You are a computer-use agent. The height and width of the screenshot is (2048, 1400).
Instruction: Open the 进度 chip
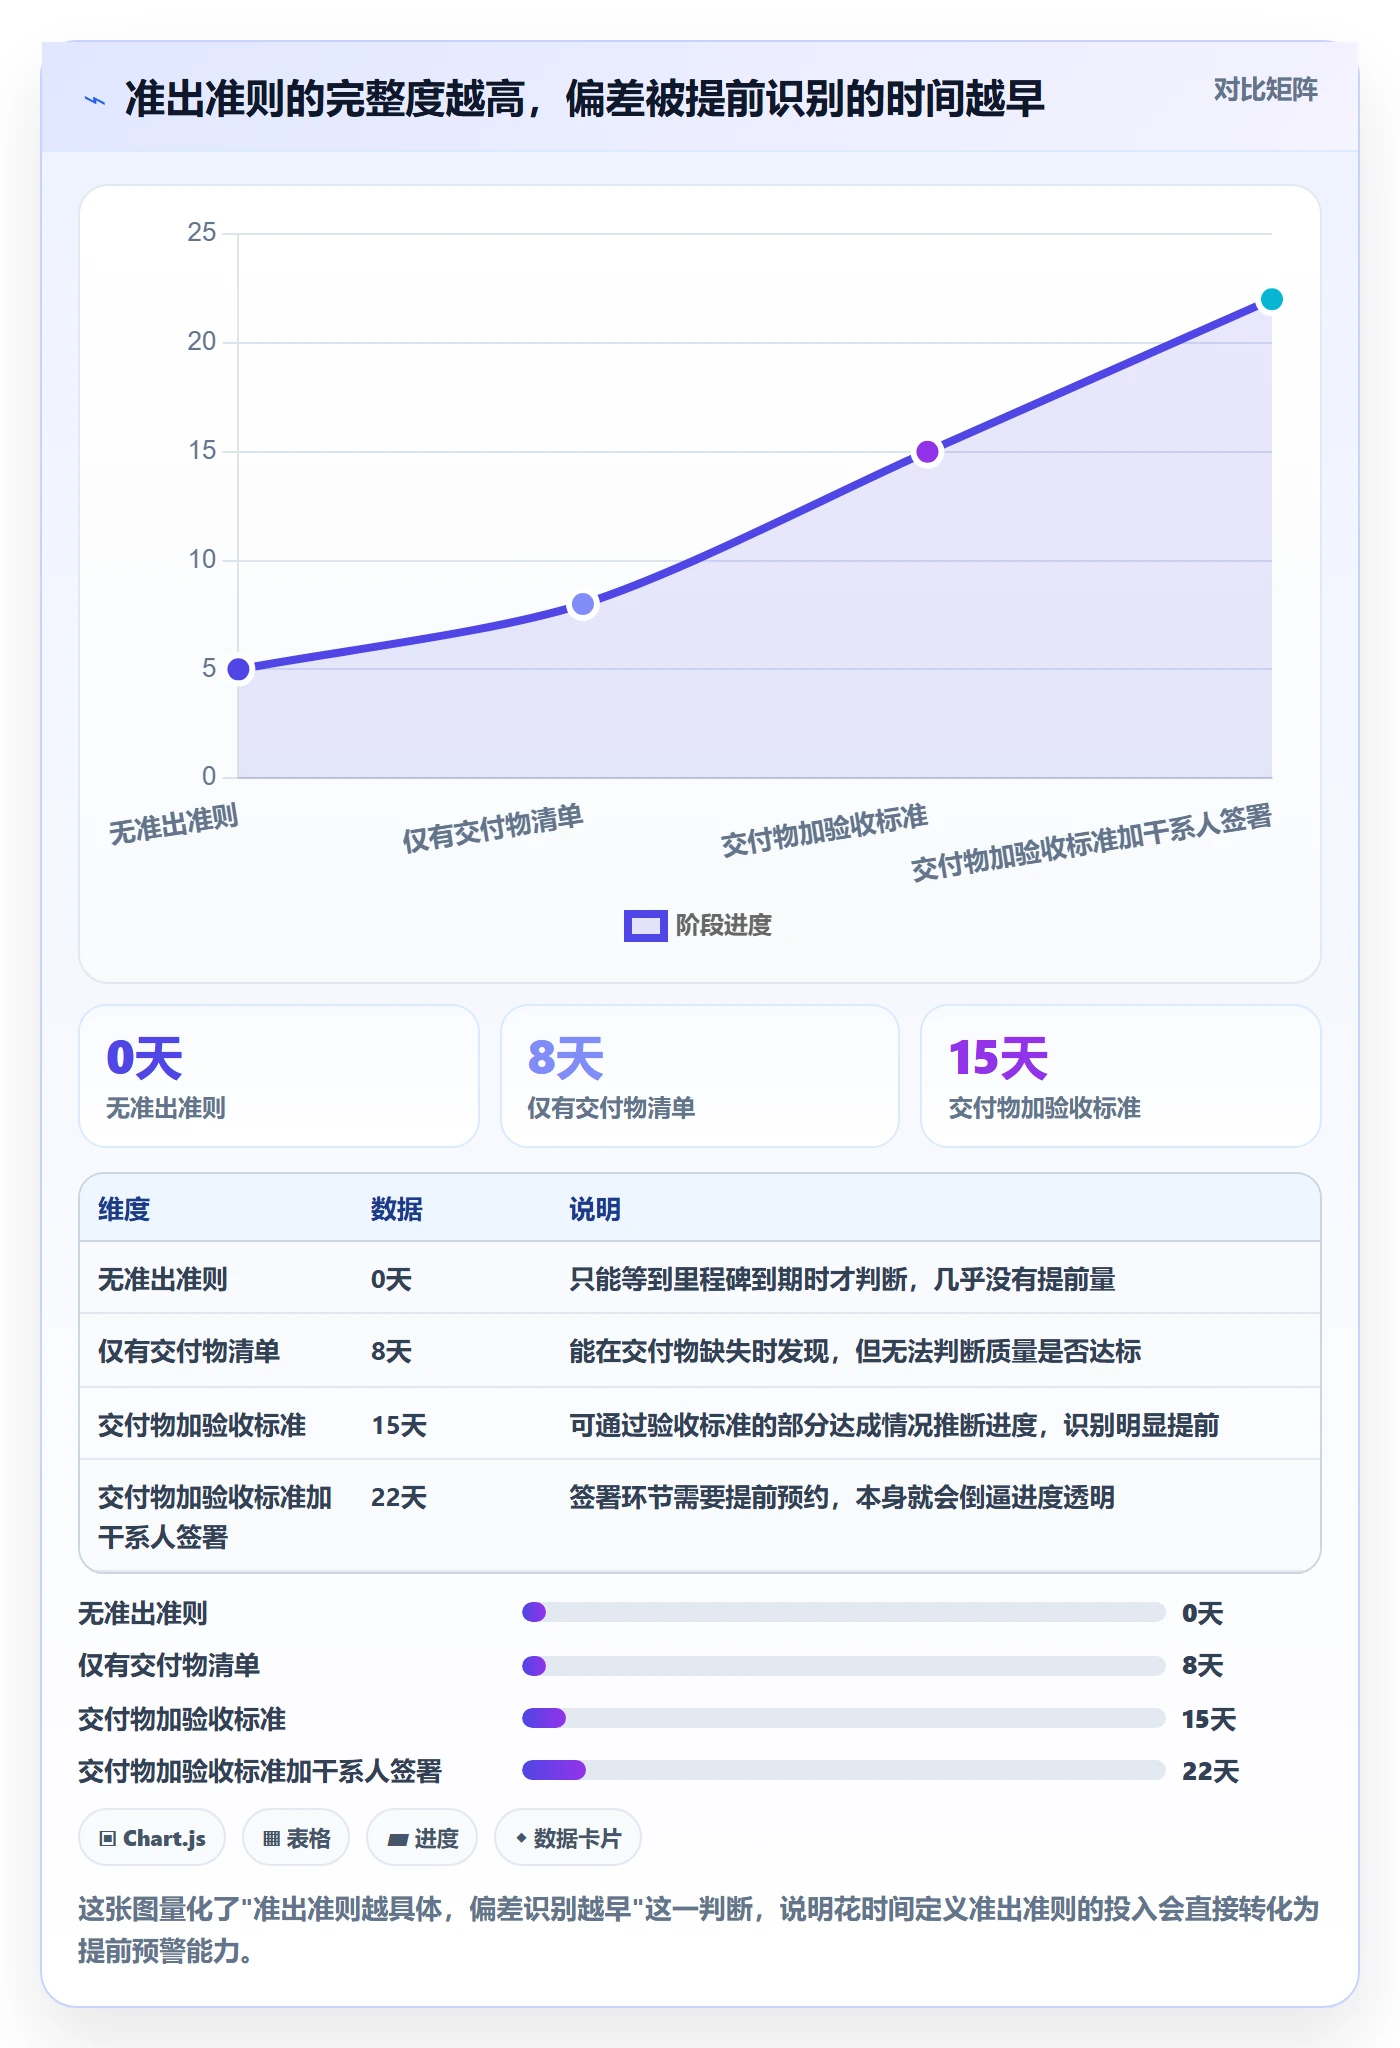point(422,1838)
